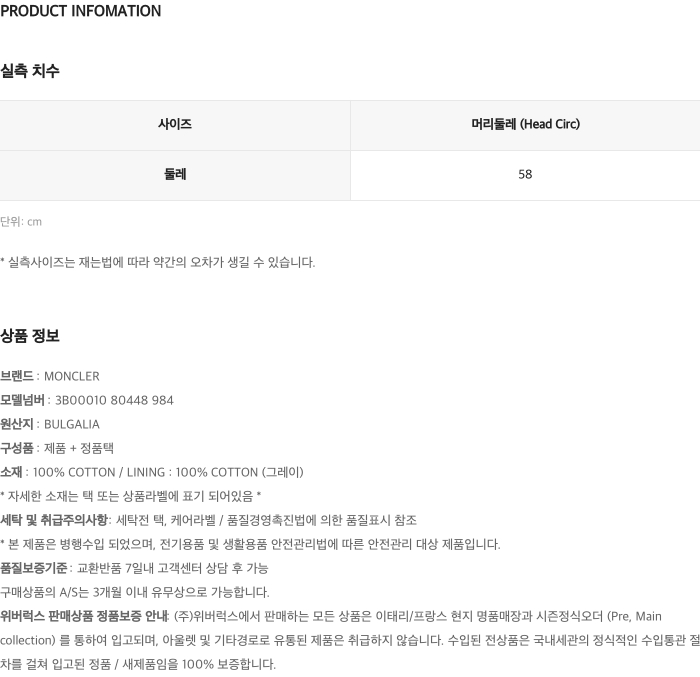Click the origin text BULGALIA

[x=72, y=424]
